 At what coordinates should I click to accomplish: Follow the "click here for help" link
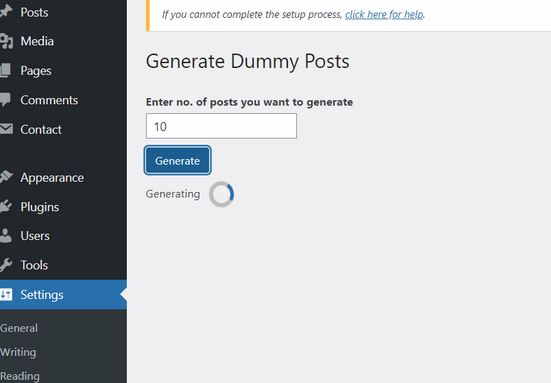pyautogui.click(x=384, y=14)
